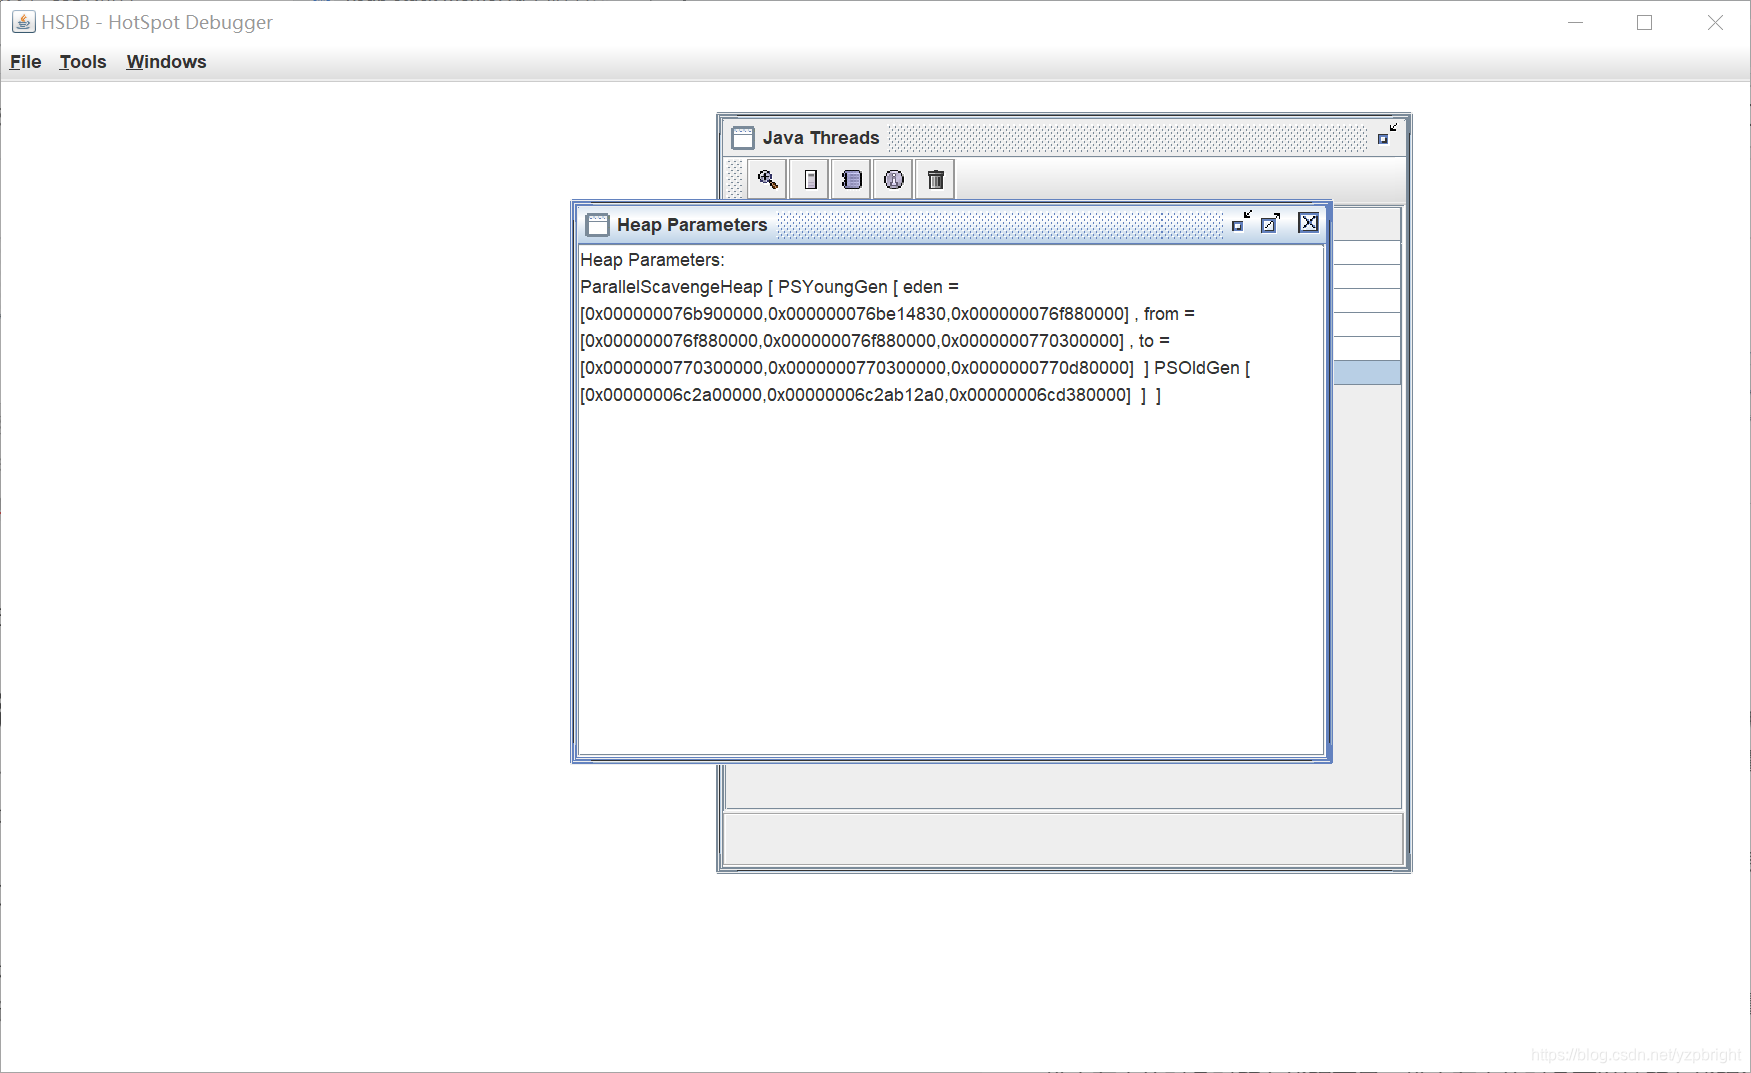
Task: Open the File menu
Action: pos(25,62)
